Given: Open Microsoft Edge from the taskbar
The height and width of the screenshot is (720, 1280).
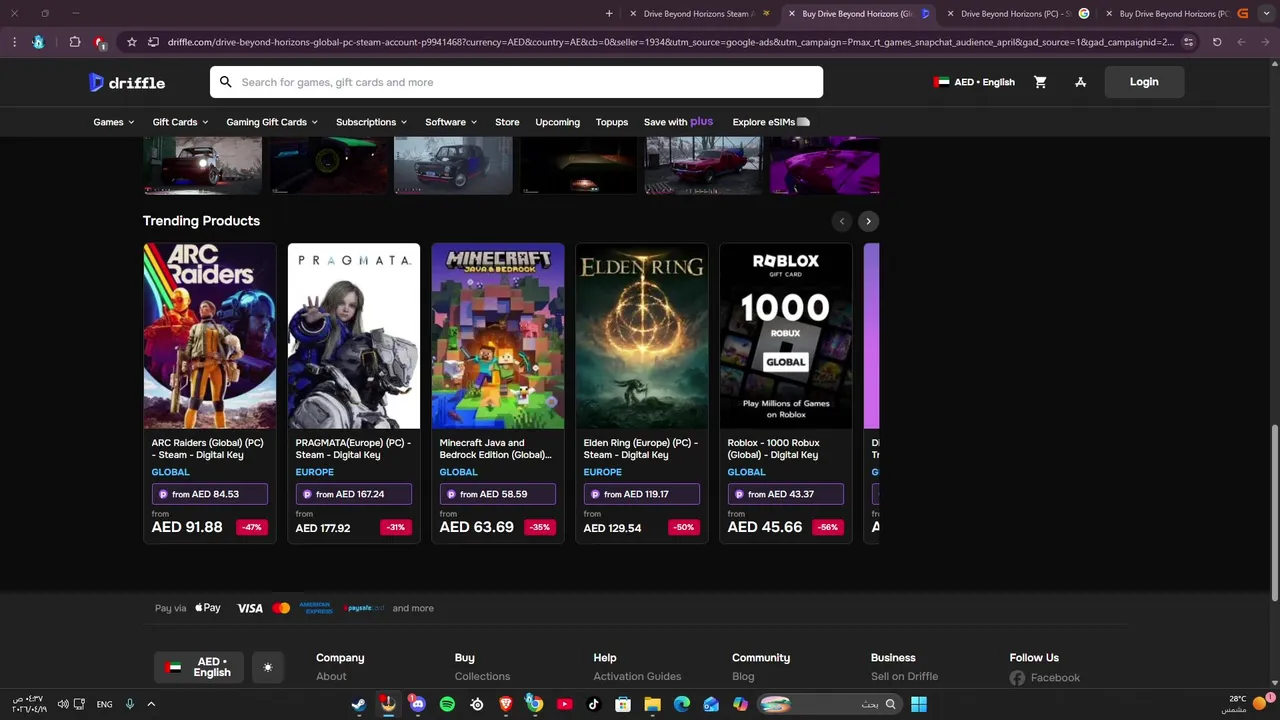Looking at the screenshot, I should (681, 704).
